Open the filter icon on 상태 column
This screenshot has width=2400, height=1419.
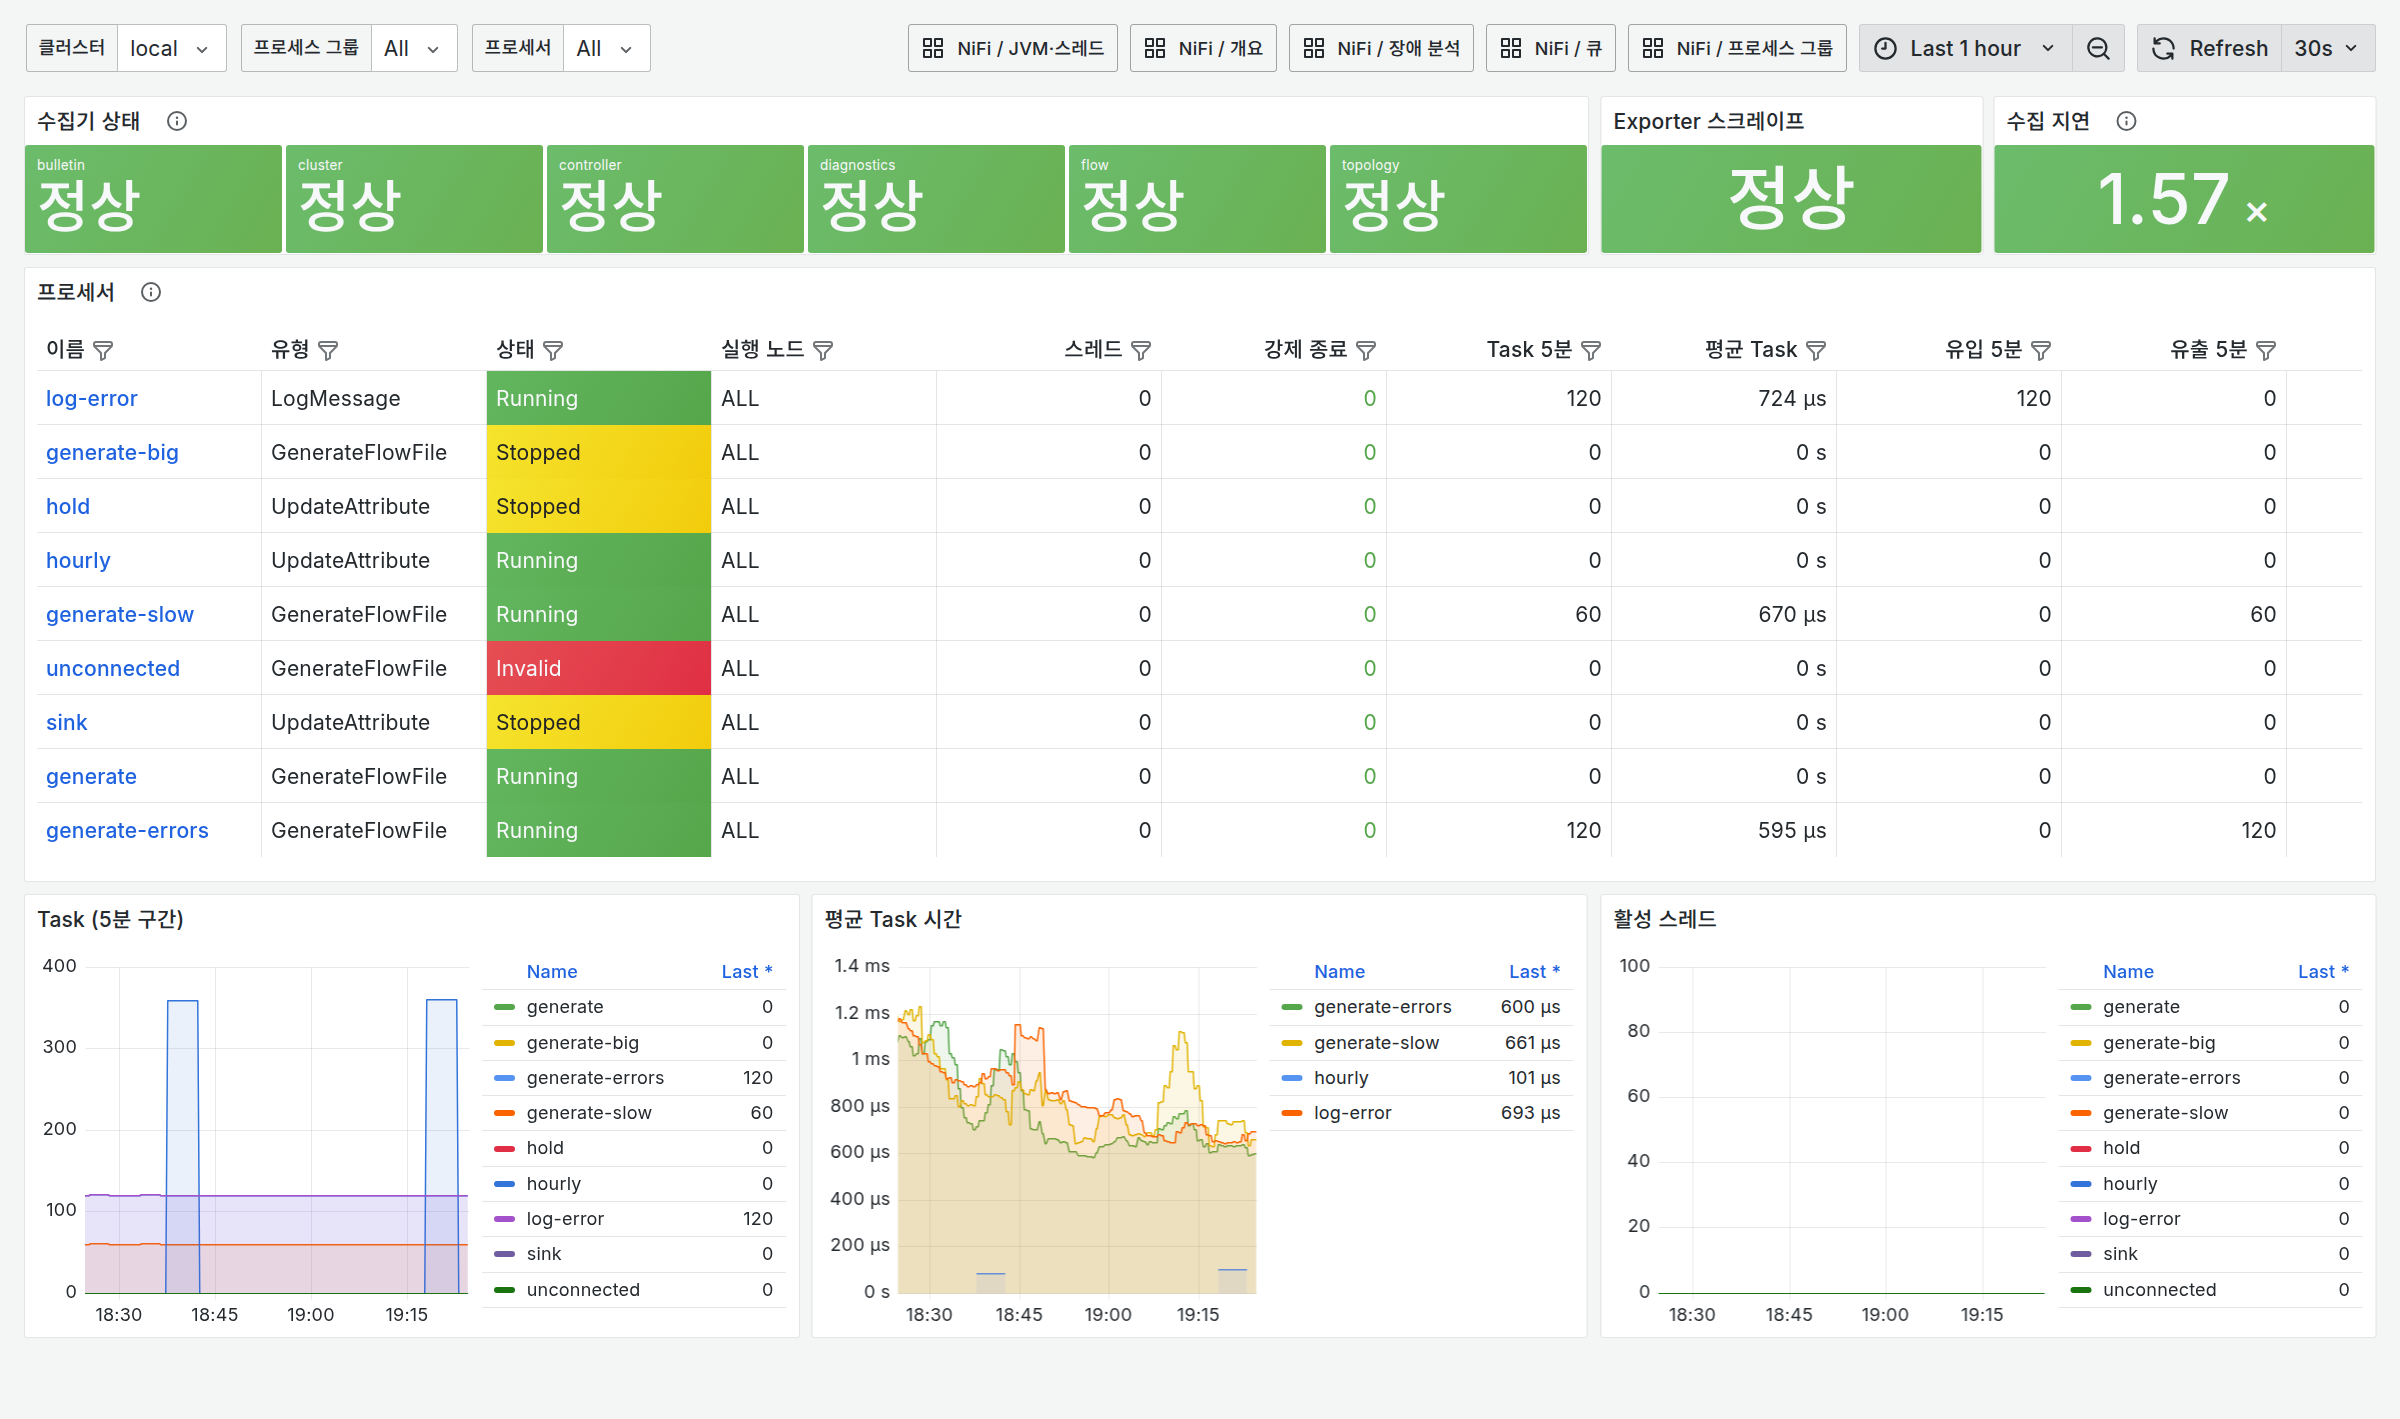pyautogui.click(x=553, y=350)
